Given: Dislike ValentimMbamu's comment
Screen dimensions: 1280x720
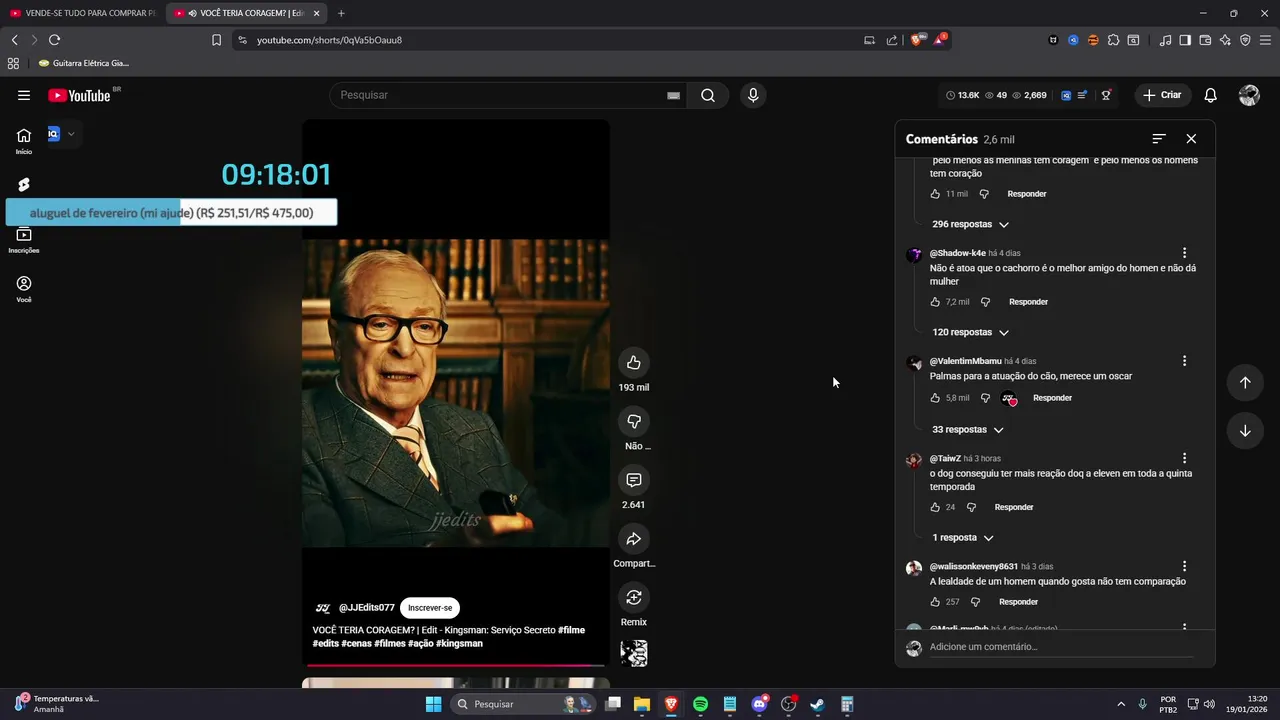Looking at the screenshot, I should tap(985, 398).
